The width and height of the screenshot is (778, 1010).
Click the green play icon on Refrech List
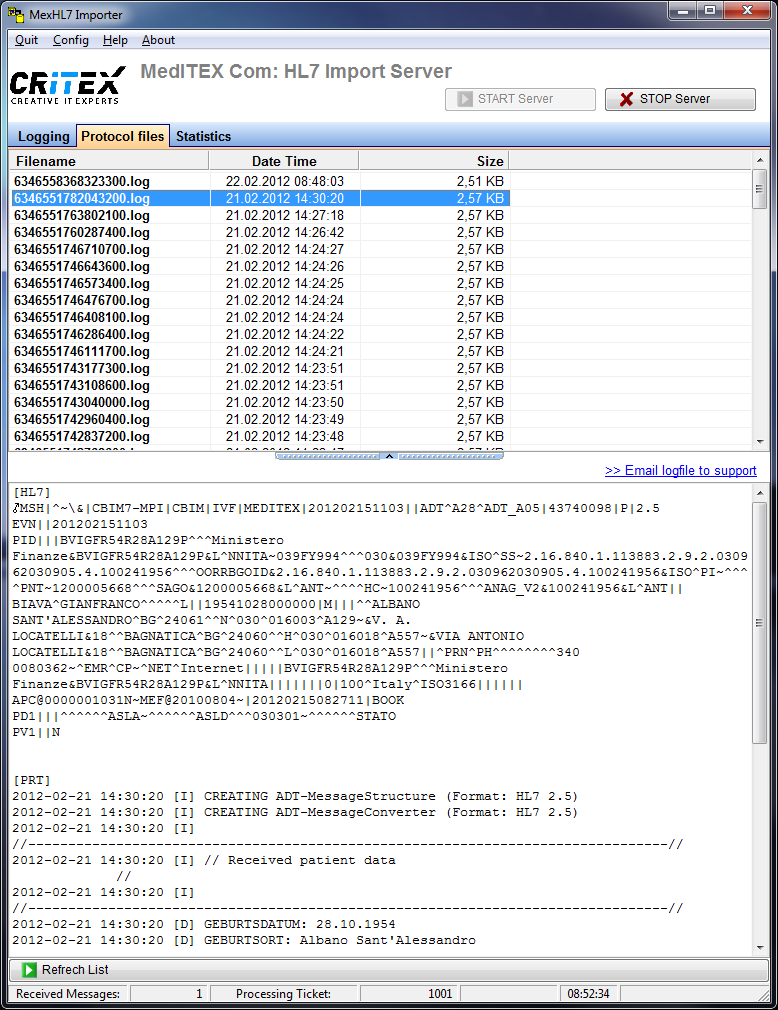pyautogui.click(x=29, y=969)
